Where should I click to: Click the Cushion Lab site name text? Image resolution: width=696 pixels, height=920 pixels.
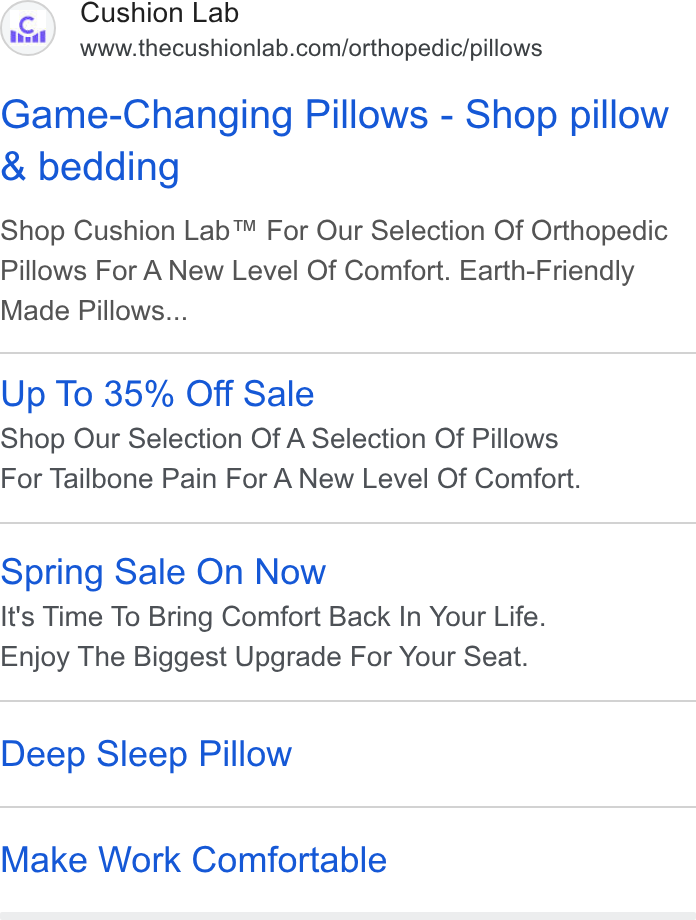[160, 13]
